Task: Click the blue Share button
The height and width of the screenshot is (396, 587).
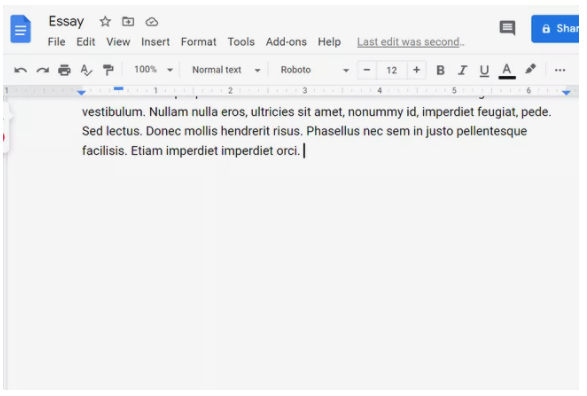Action: [555, 29]
